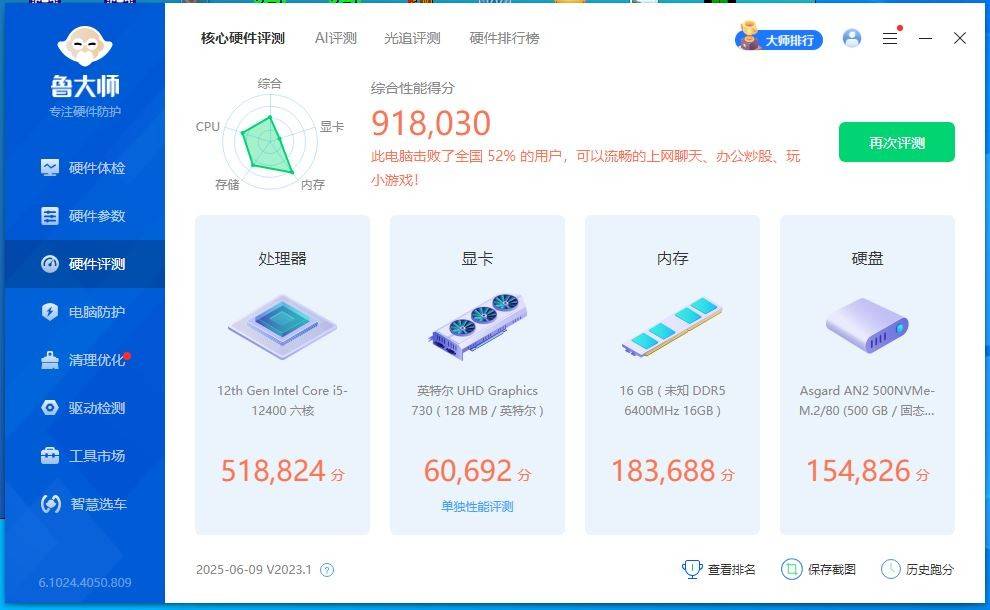Viewport: 990px width, 610px height.
Task: Switch to 硬件排行榜 tab
Action: (504, 39)
